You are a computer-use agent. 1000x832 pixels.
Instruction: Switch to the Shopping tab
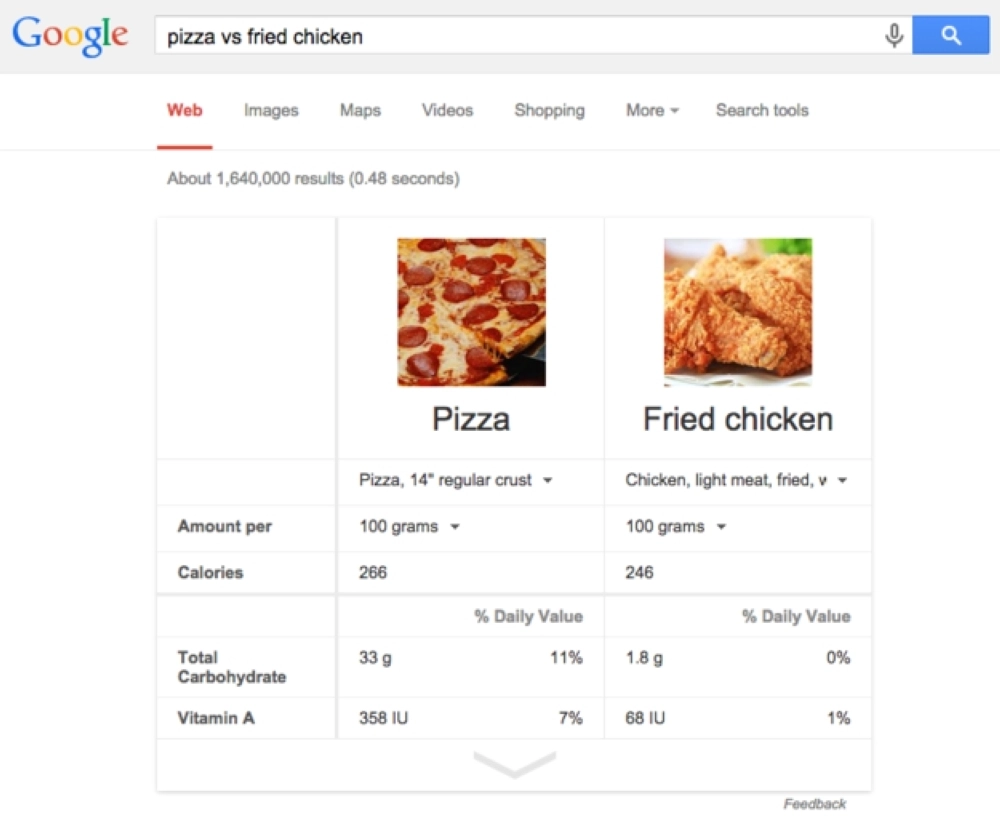coord(549,111)
